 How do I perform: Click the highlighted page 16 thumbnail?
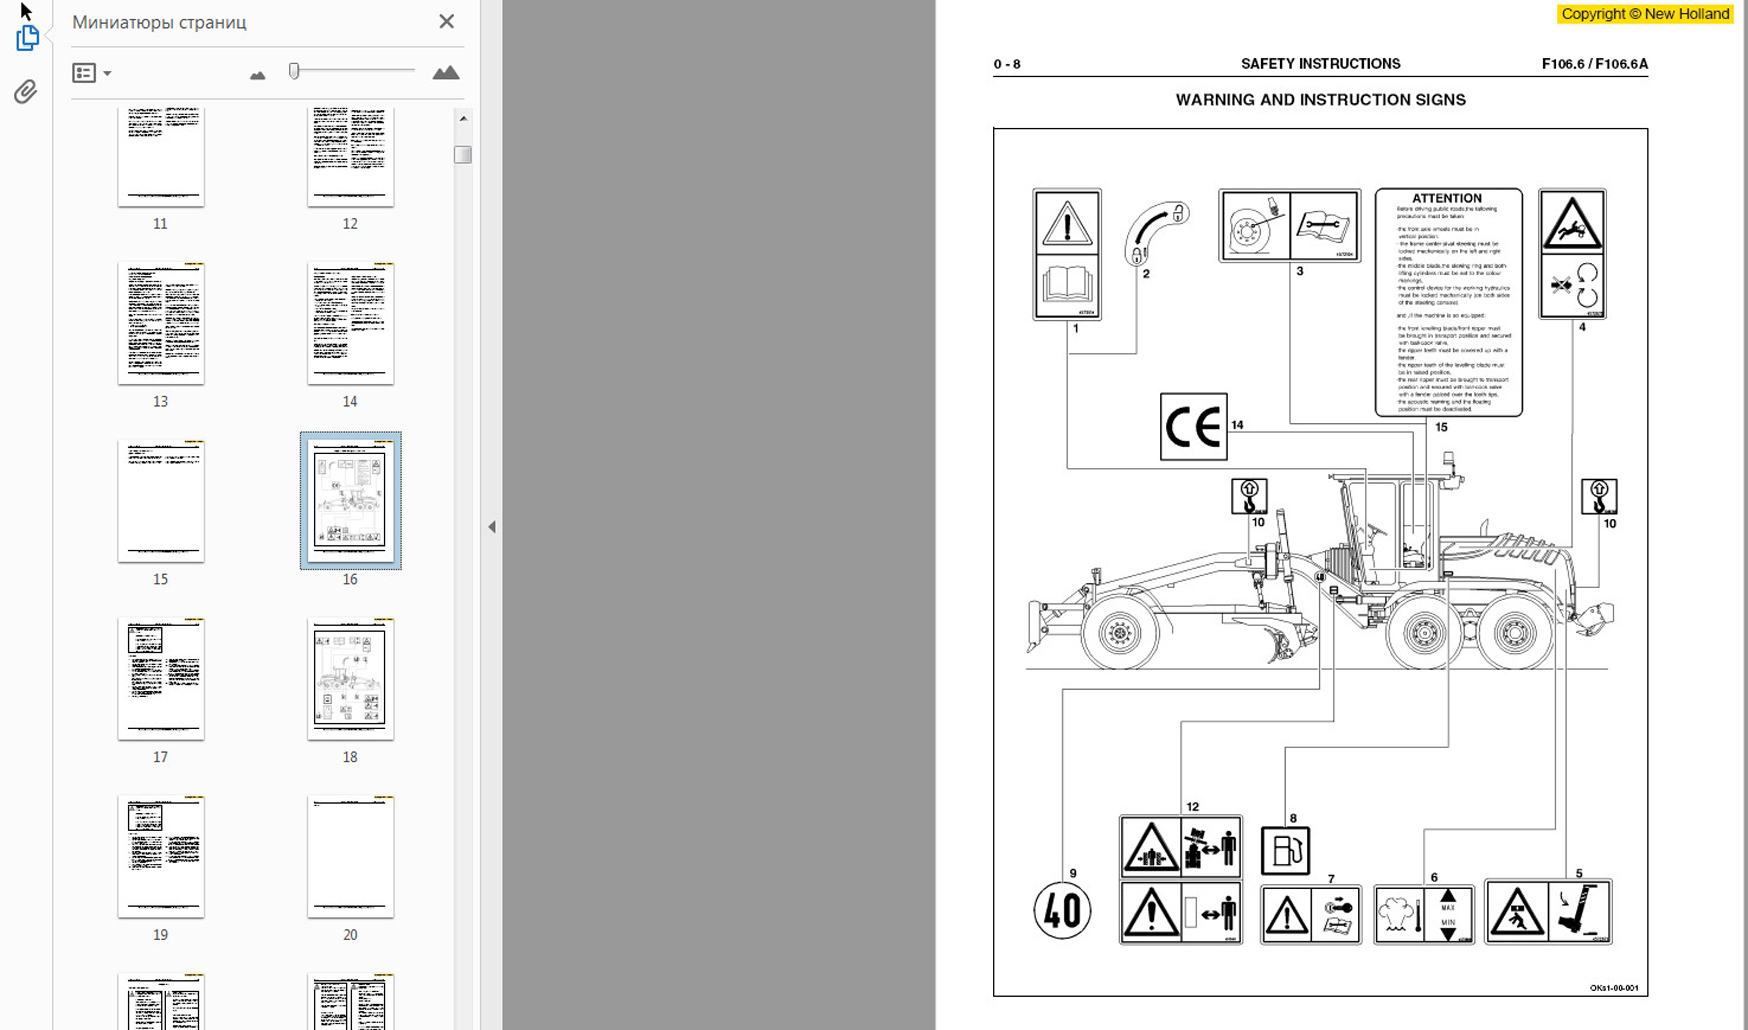[350, 501]
